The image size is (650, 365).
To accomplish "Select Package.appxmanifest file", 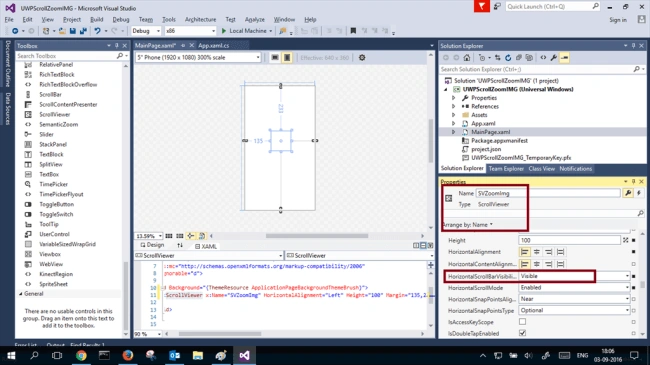I will [499, 141].
